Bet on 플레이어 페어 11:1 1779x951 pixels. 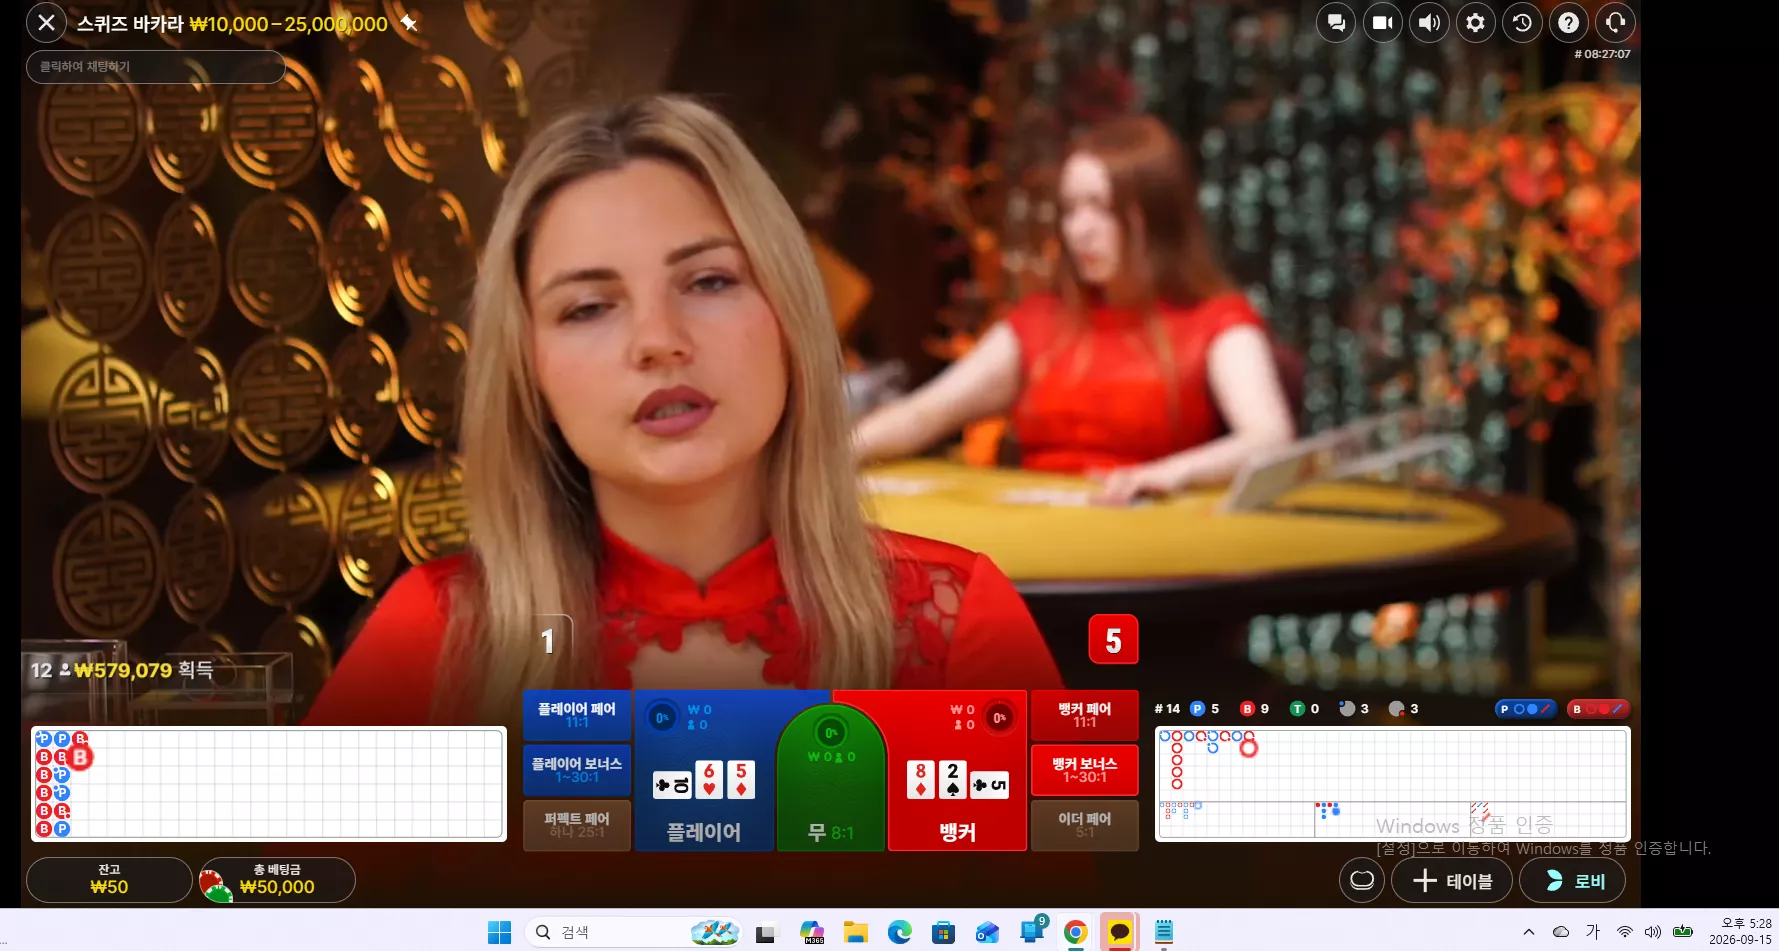click(x=577, y=715)
